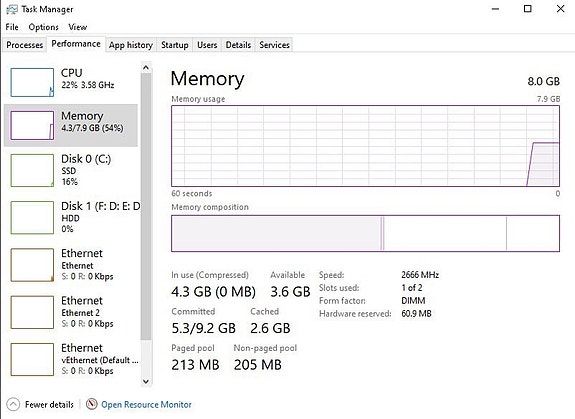Click the Resource Monitor icon at bottom
575x419 pixels.
[x=91, y=404]
